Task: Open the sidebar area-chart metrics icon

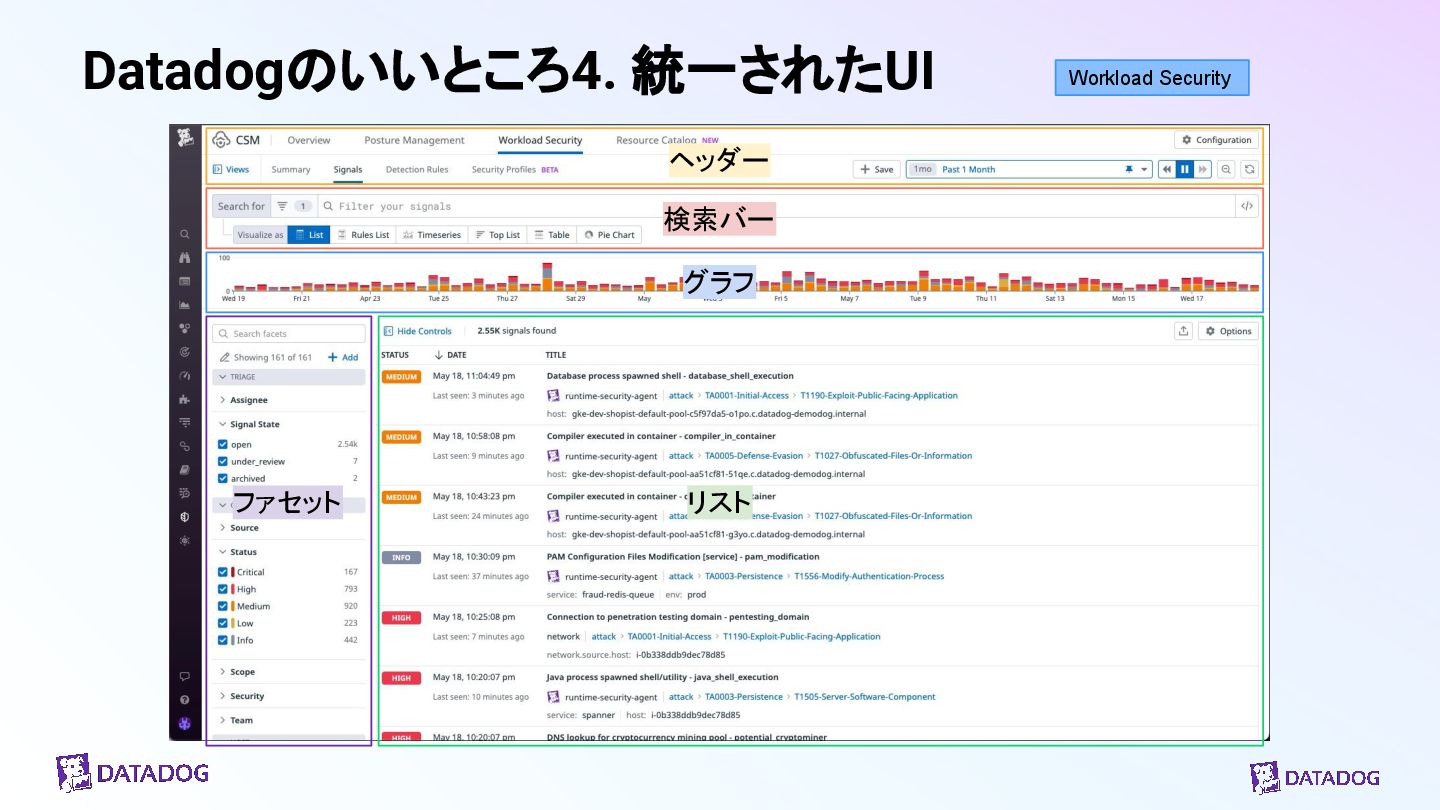Action: [185, 305]
